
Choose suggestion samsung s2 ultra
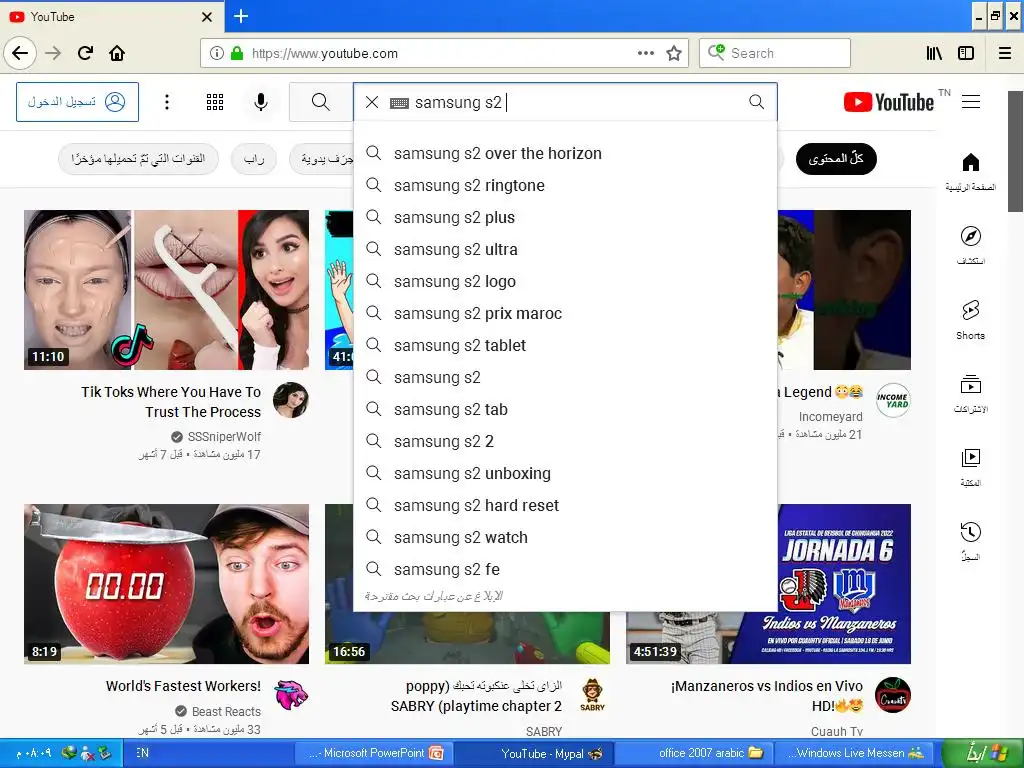[x=566, y=249]
